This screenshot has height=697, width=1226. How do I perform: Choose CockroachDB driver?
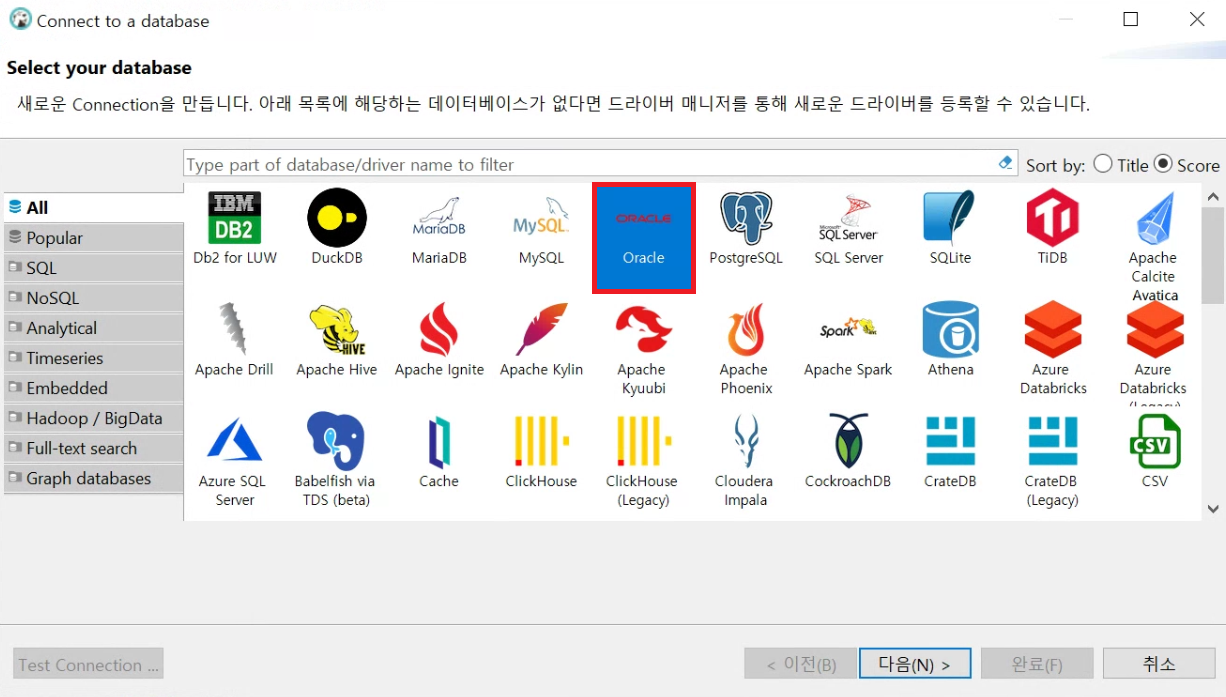[x=848, y=452]
